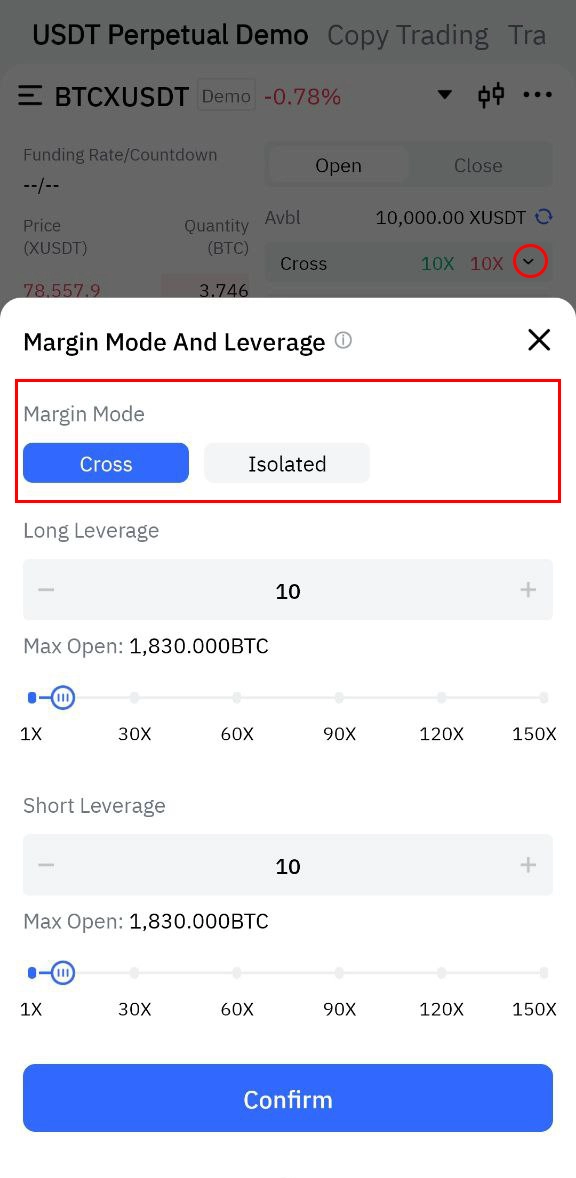Screen dimensions: 576x1178
Task: Set Long Leverage slider to 60X
Action: 237,698
